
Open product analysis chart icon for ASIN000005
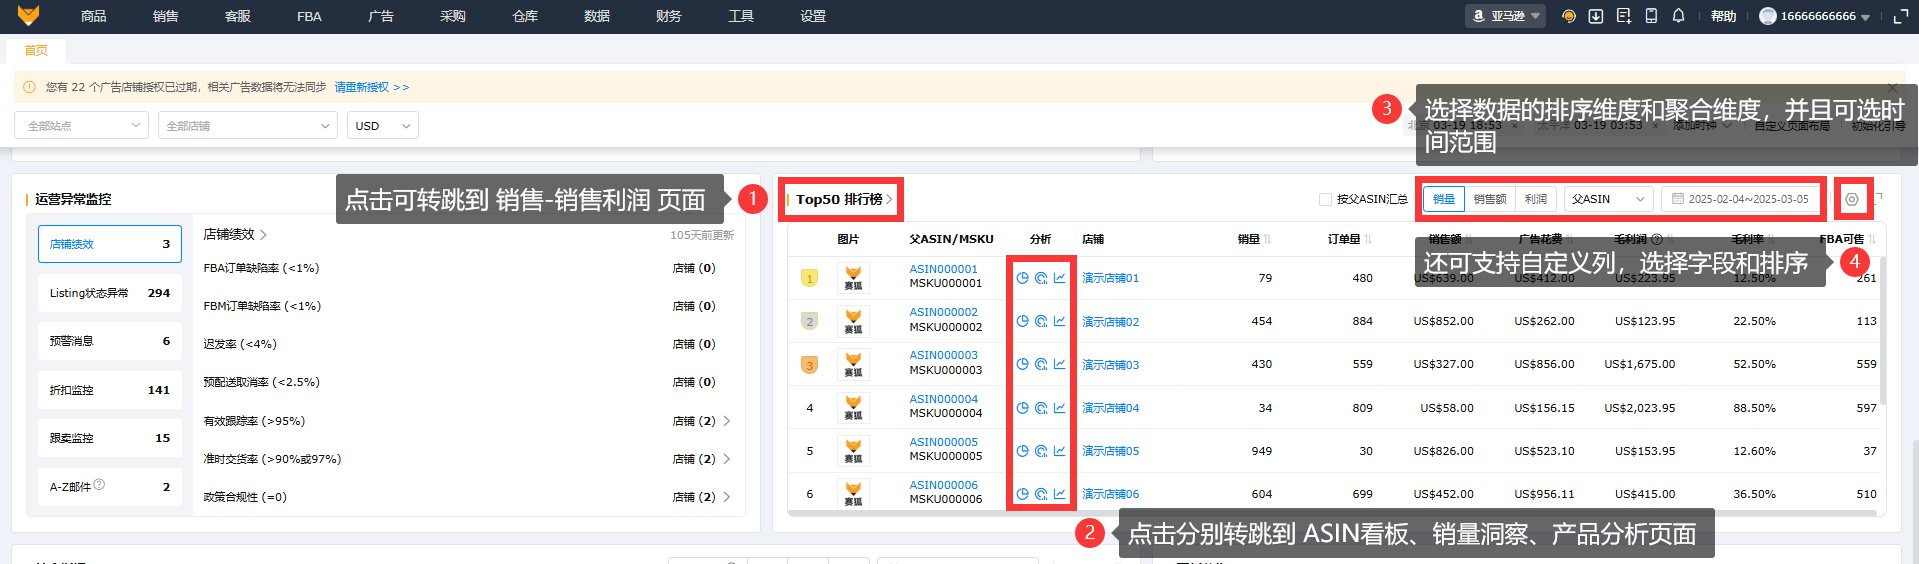click(x=1059, y=451)
